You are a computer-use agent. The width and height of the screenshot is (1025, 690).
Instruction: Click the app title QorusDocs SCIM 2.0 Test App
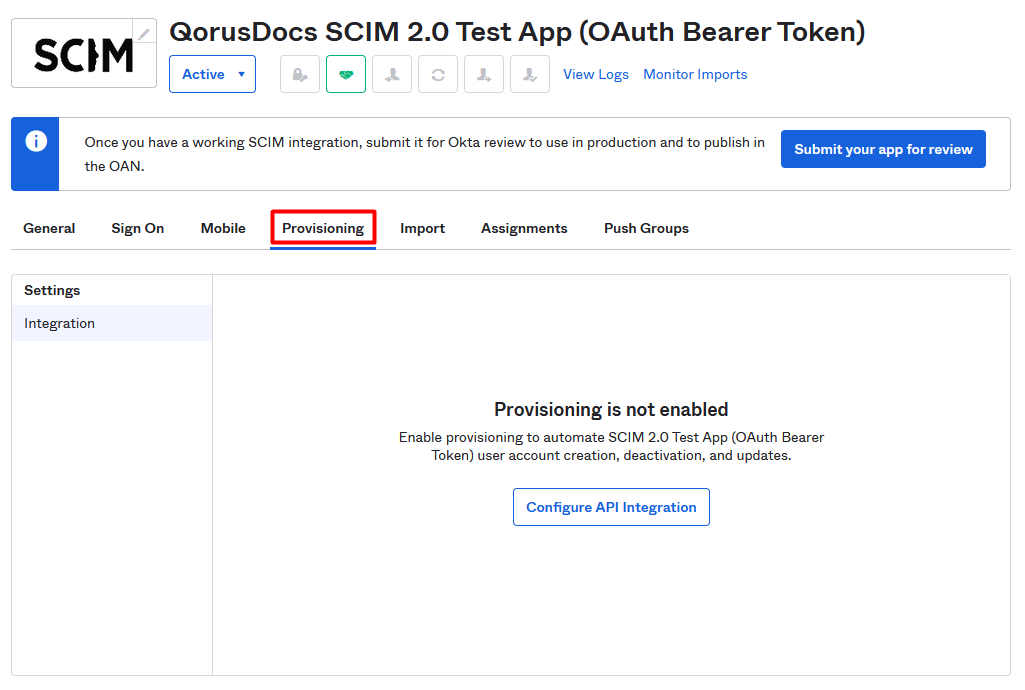click(x=517, y=32)
